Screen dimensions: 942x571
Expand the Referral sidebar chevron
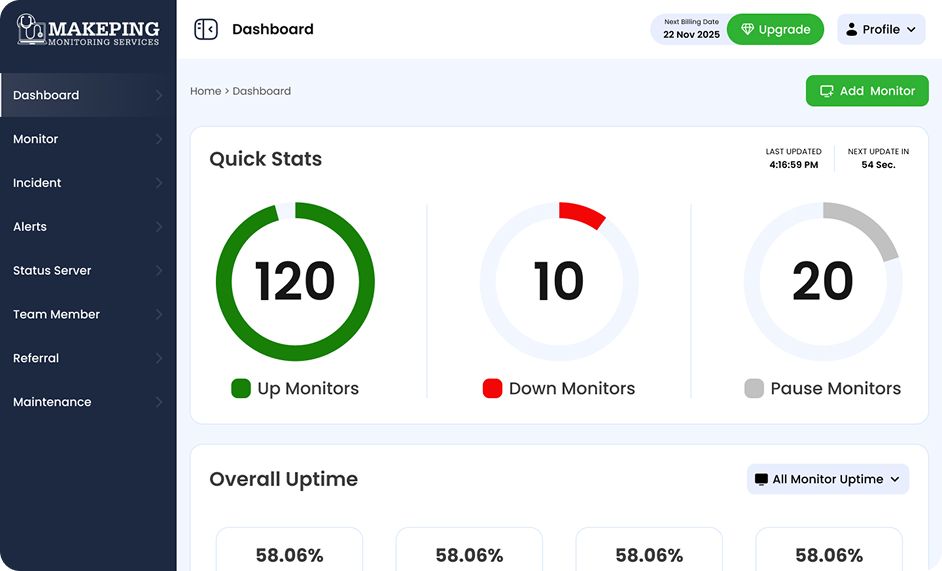159,358
